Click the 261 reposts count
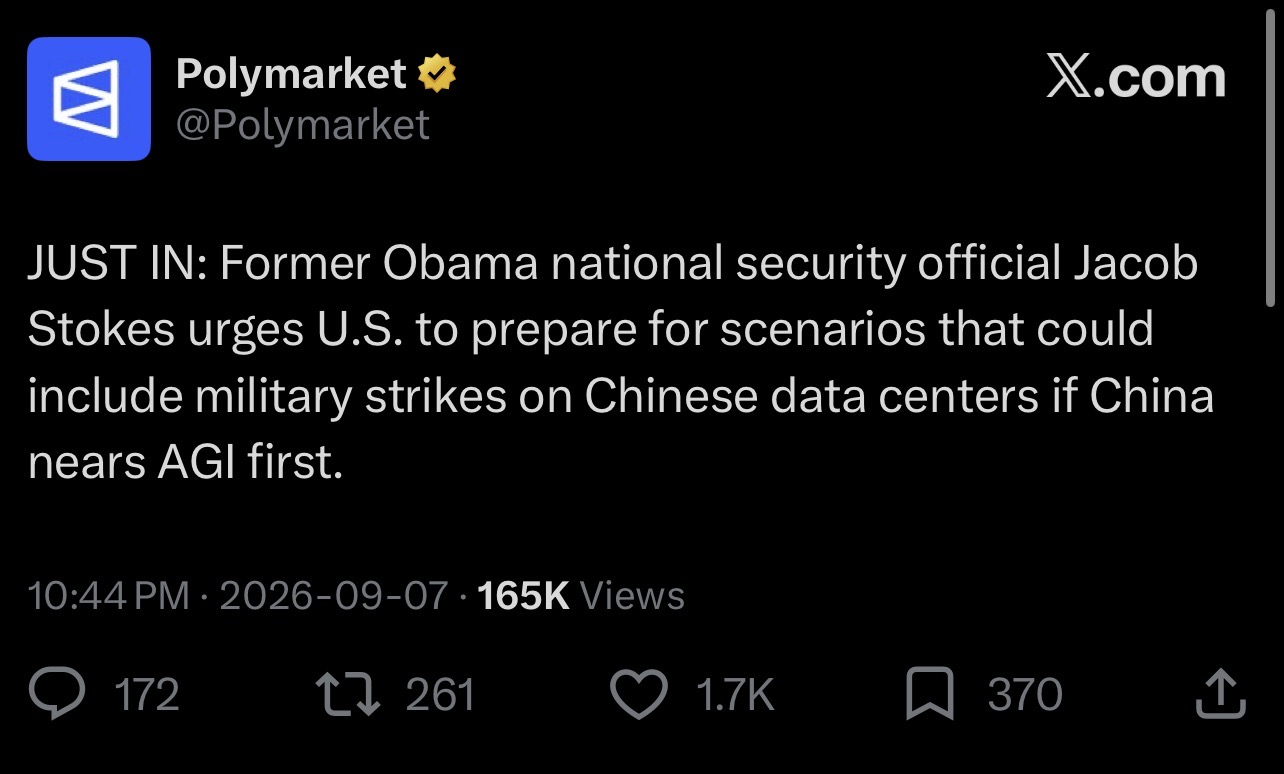The width and height of the screenshot is (1284, 774). click(x=440, y=695)
